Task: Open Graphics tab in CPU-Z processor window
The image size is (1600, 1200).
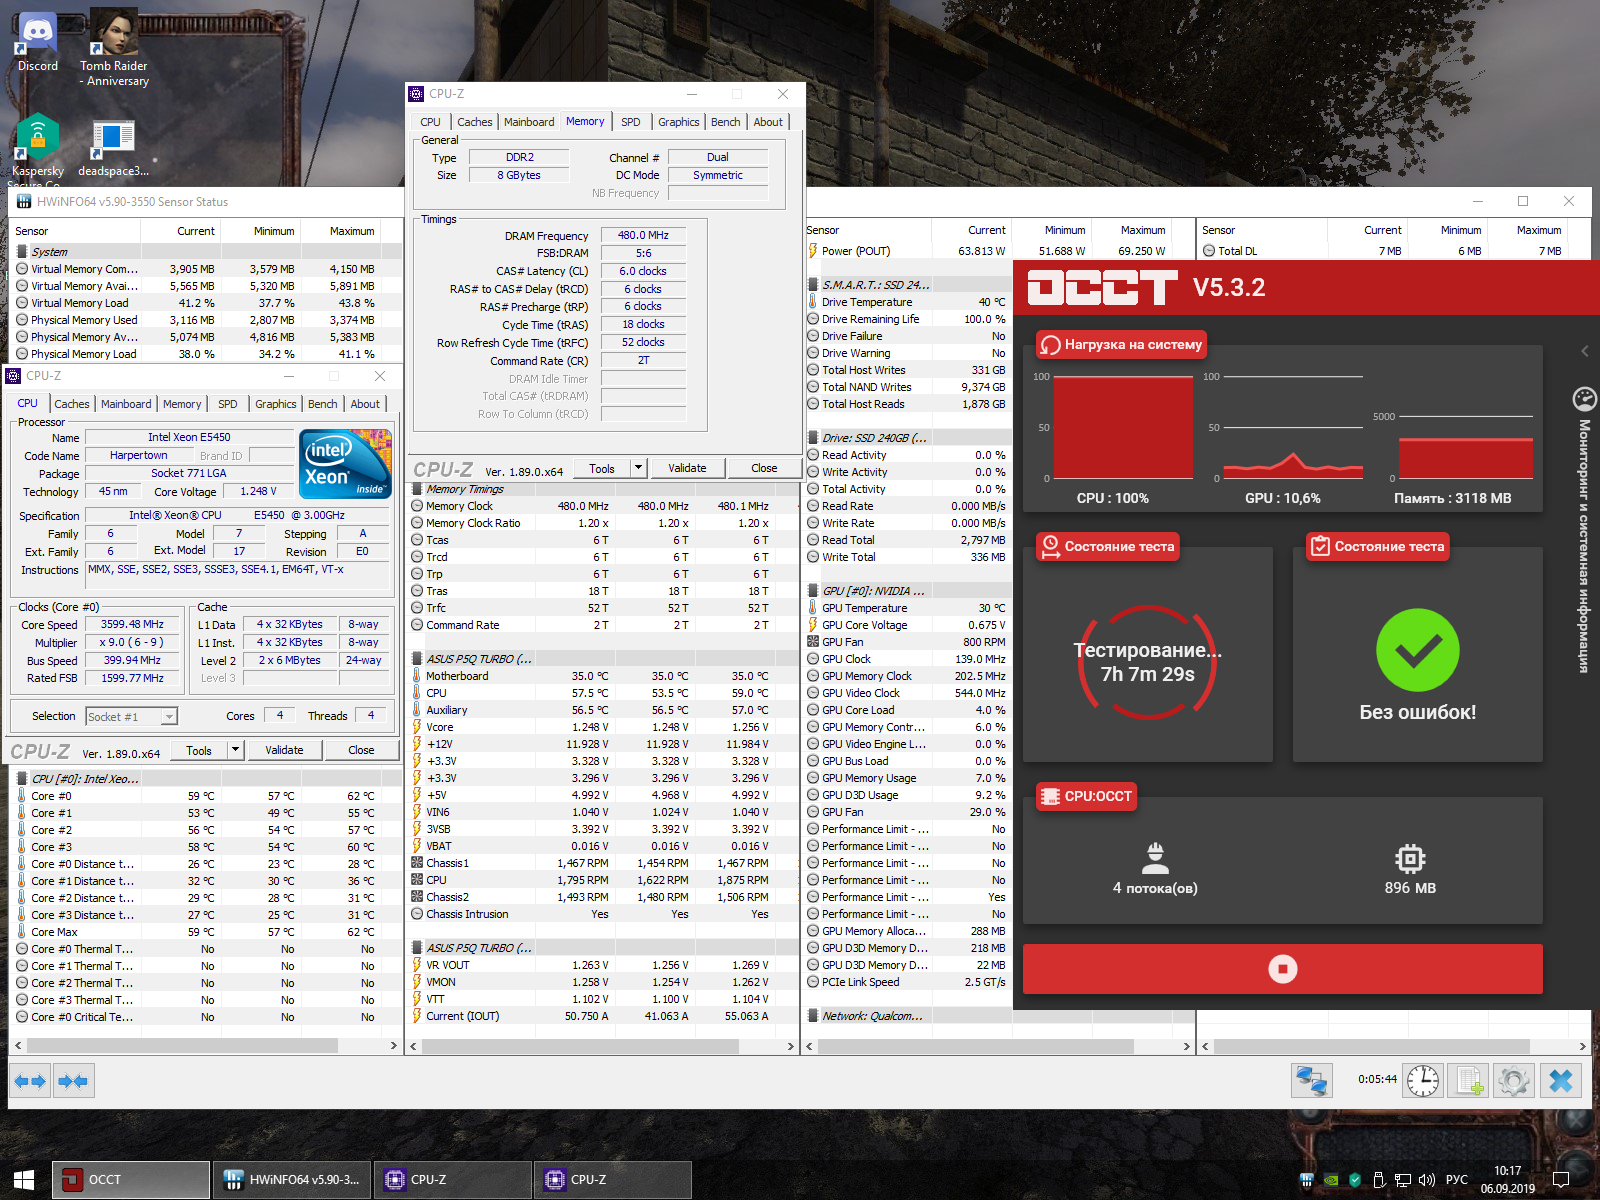Action: [276, 404]
